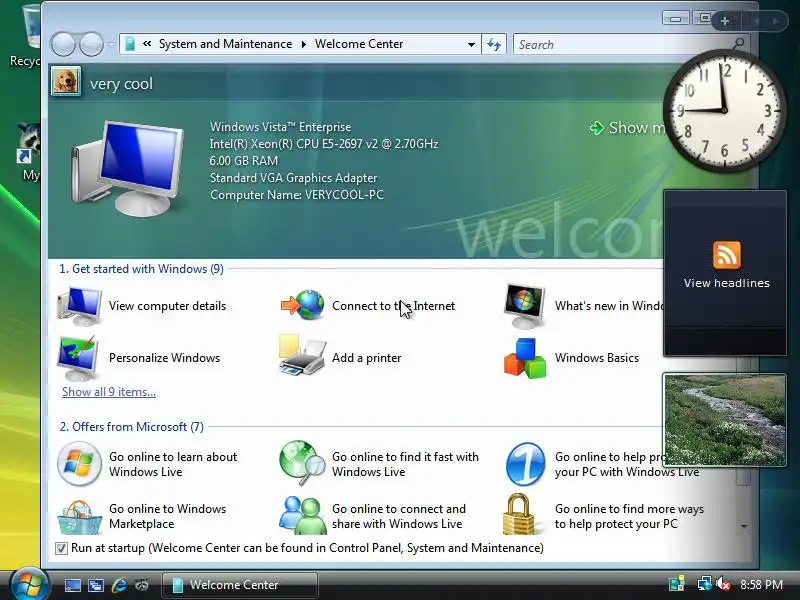The image size is (800, 600).
Task: Open the Add a printer icon
Action: click(x=302, y=356)
